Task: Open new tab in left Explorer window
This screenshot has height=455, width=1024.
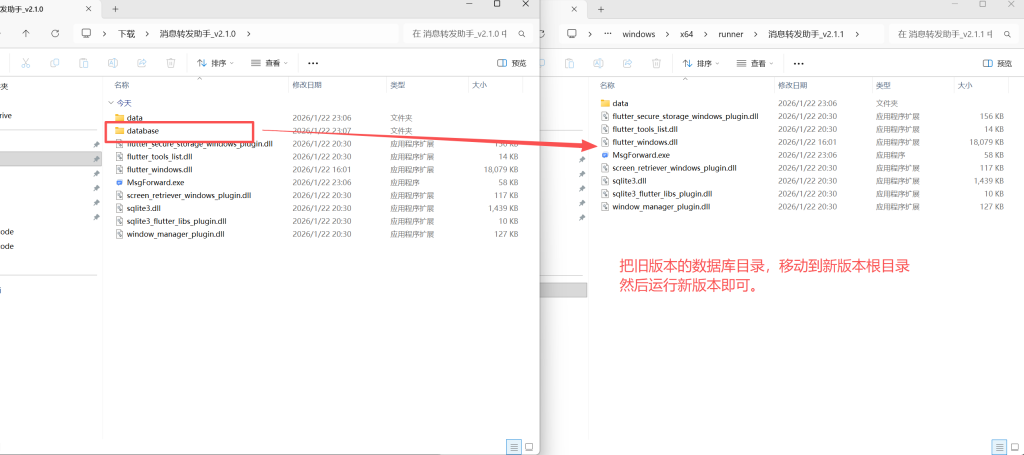Action: (116, 9)
